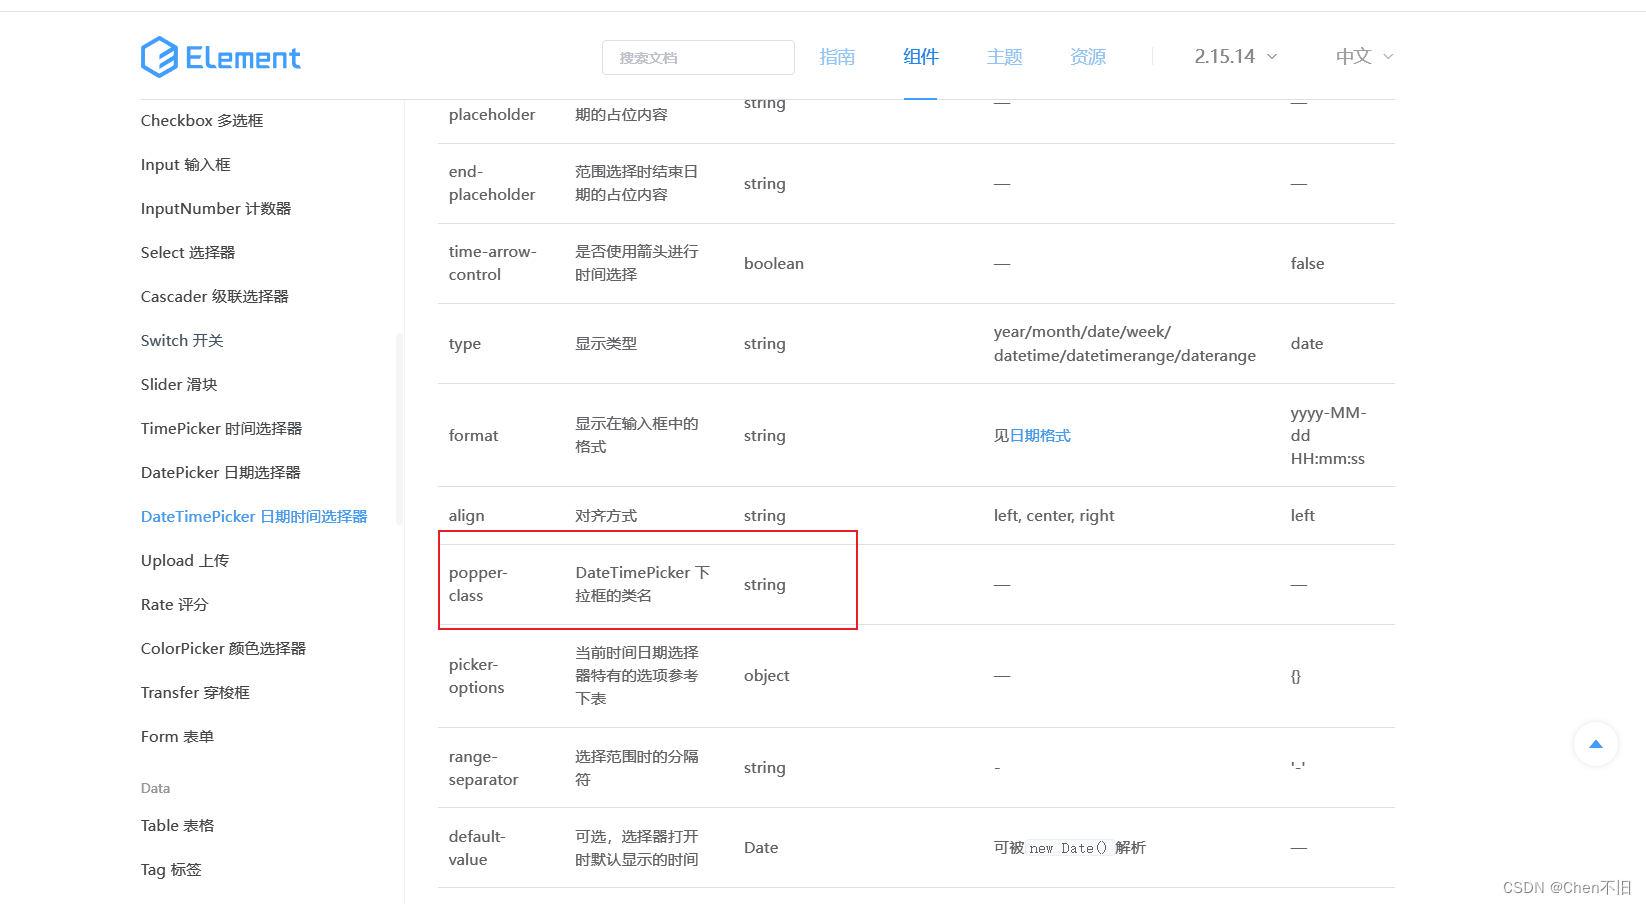Click the 对齐方式 description

(x=606, y=515)
